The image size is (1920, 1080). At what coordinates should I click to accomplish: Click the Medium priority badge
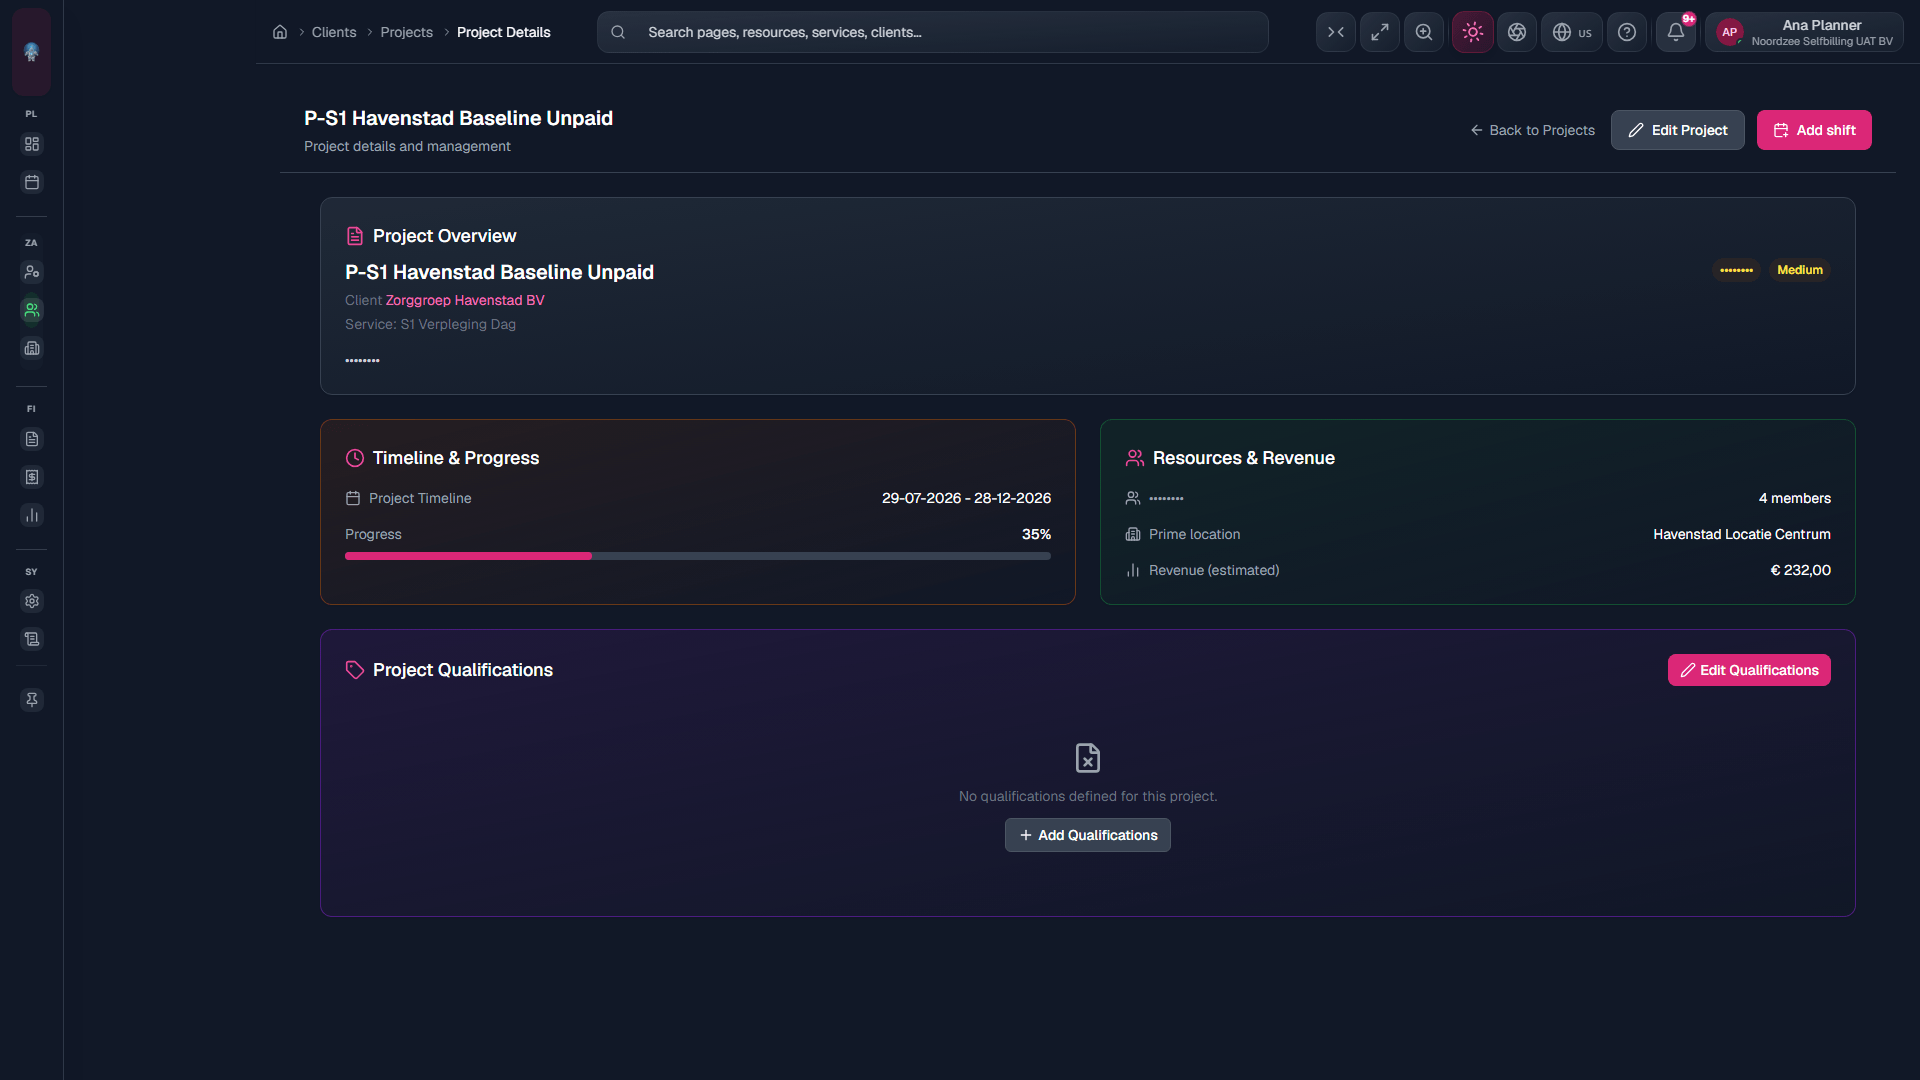point(1800,270)
